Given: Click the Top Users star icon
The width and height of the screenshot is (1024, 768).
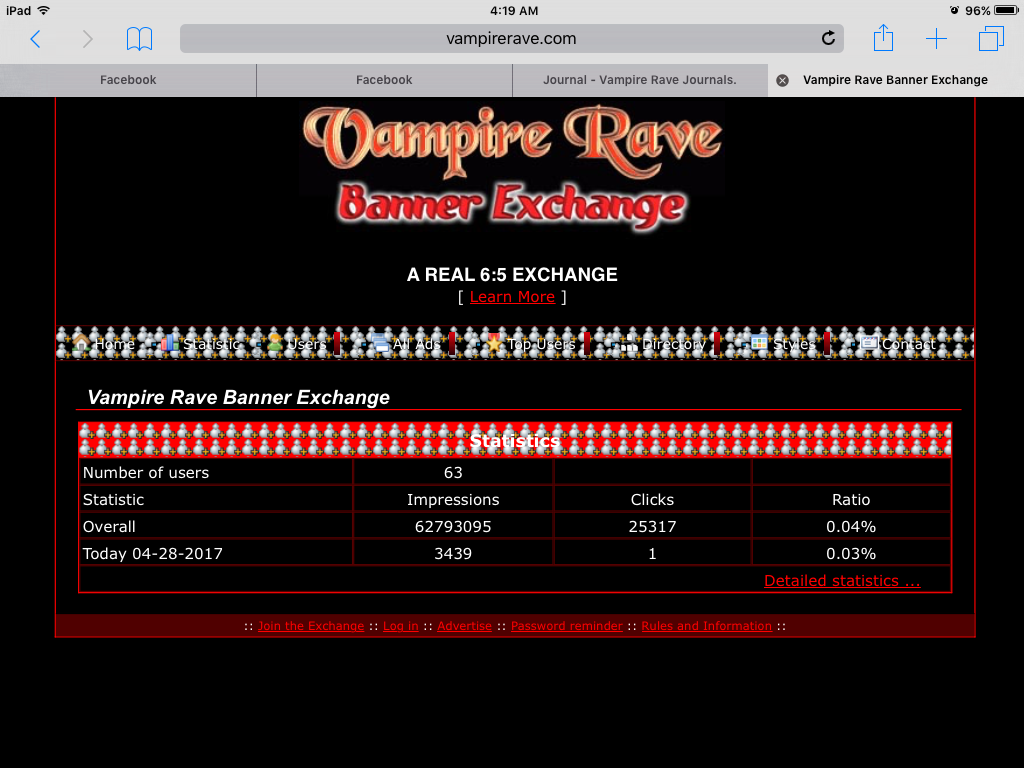Looking at the screenshot, I should coord(496,342).
